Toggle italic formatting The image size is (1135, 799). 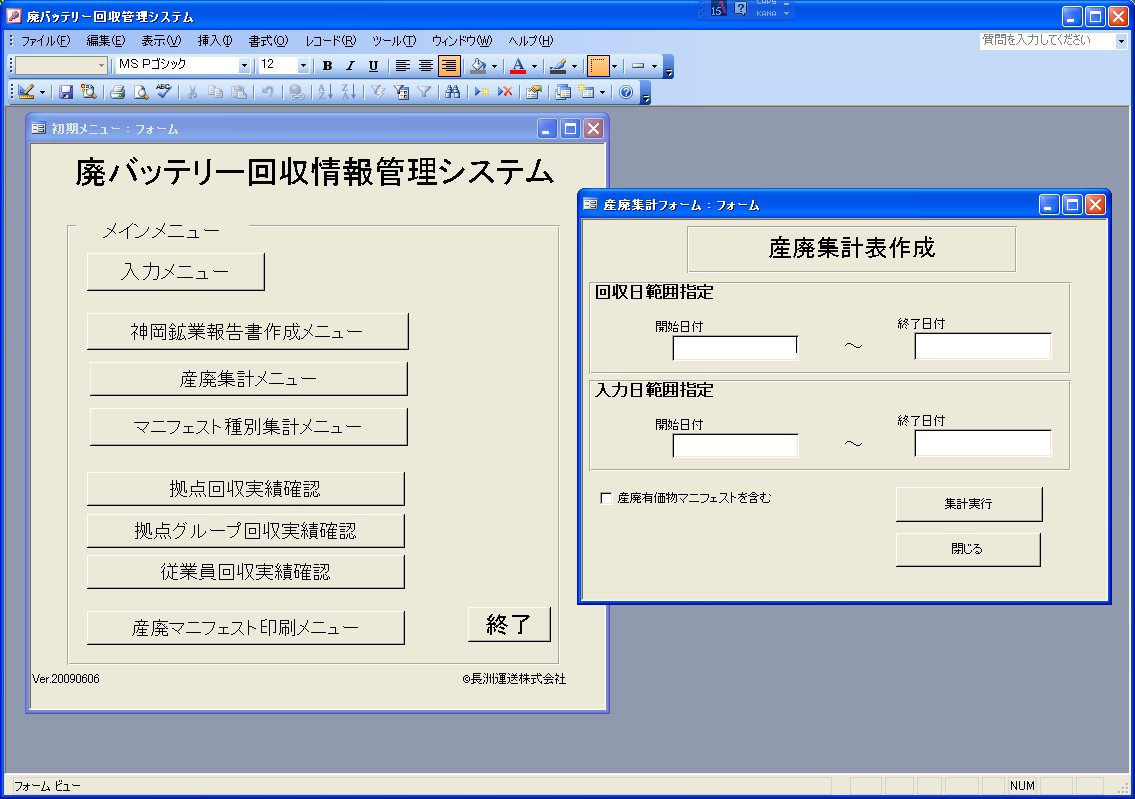(350, 66)
